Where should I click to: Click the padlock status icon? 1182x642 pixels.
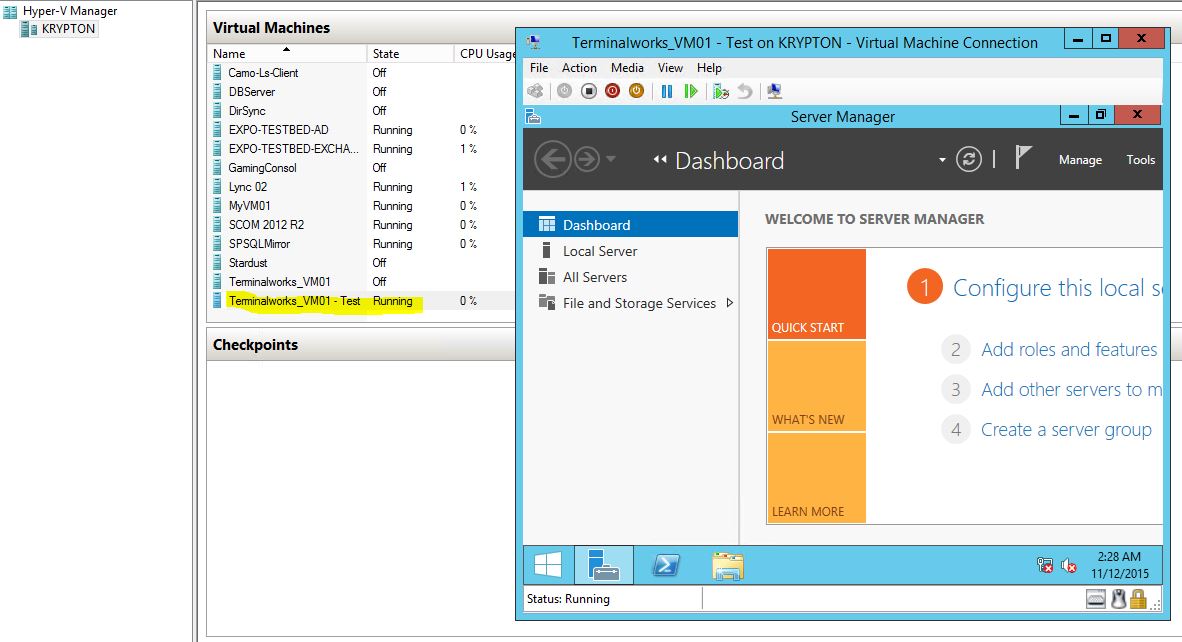pos(1138,600)
